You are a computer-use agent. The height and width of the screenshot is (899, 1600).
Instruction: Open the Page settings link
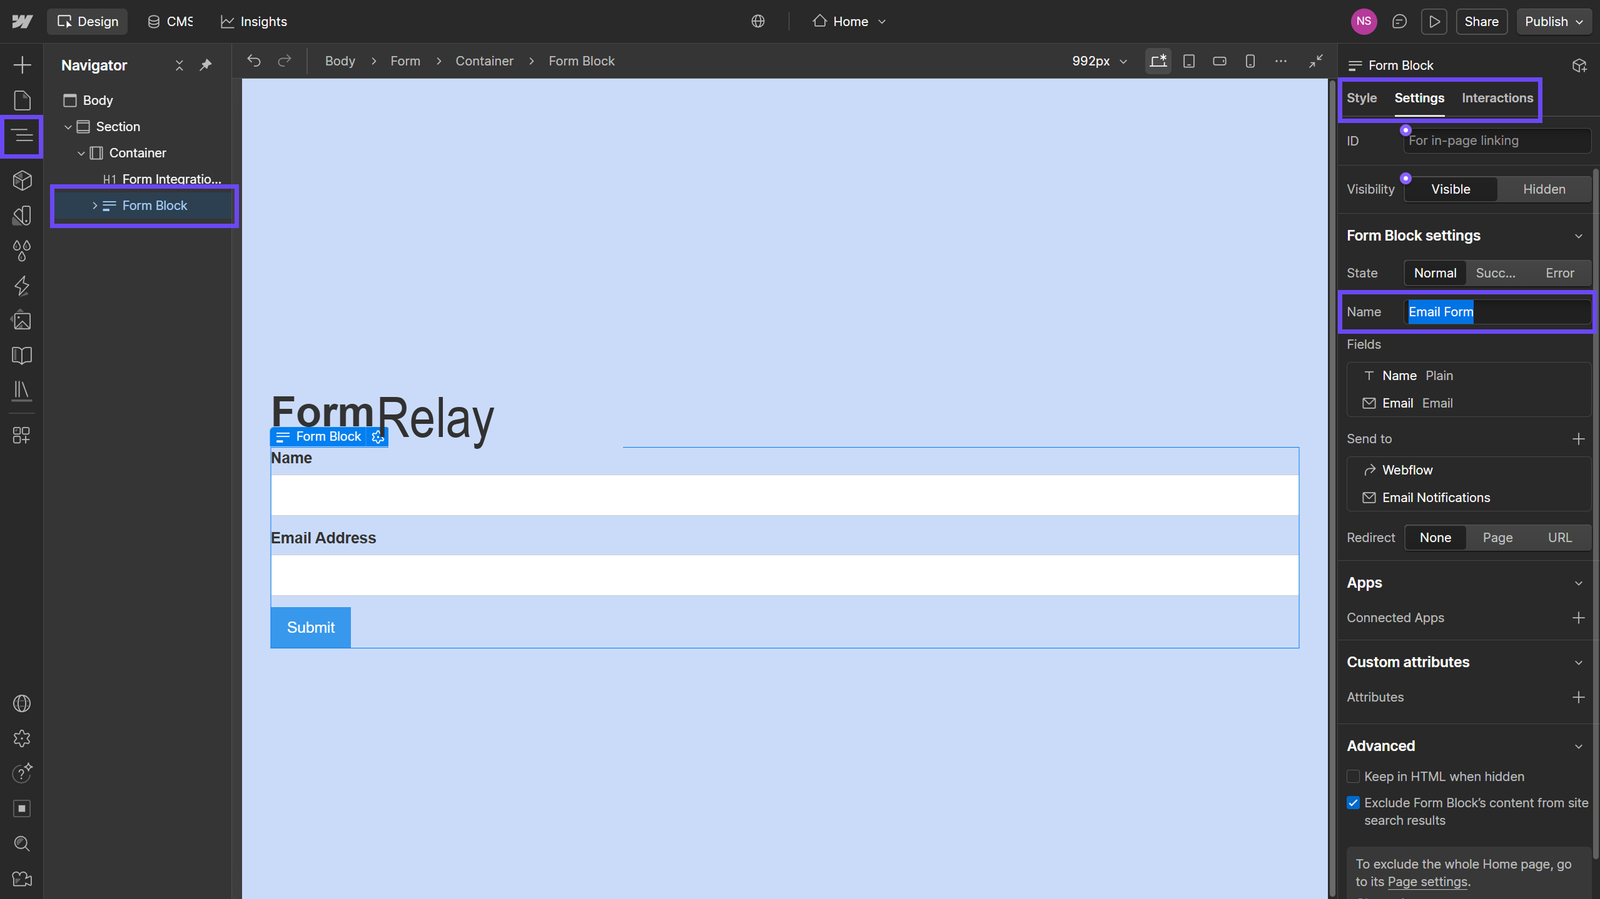1428,882
